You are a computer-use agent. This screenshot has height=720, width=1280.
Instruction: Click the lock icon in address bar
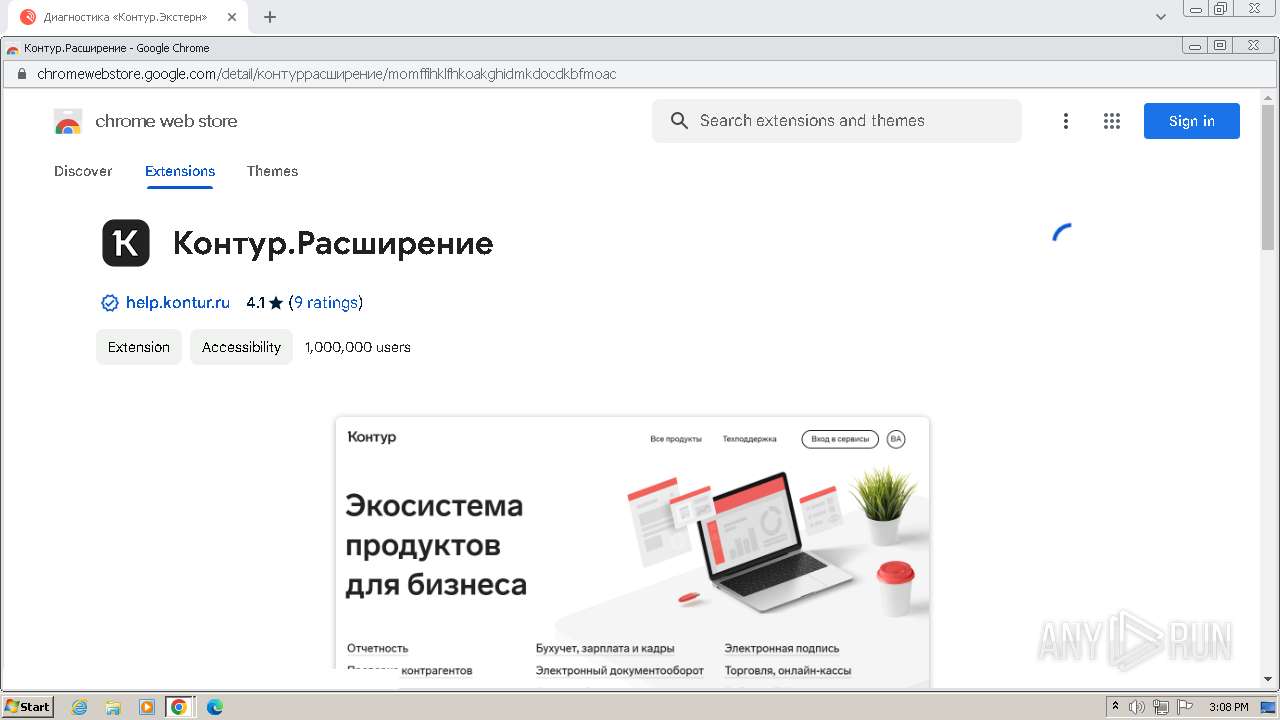[21, 74]
